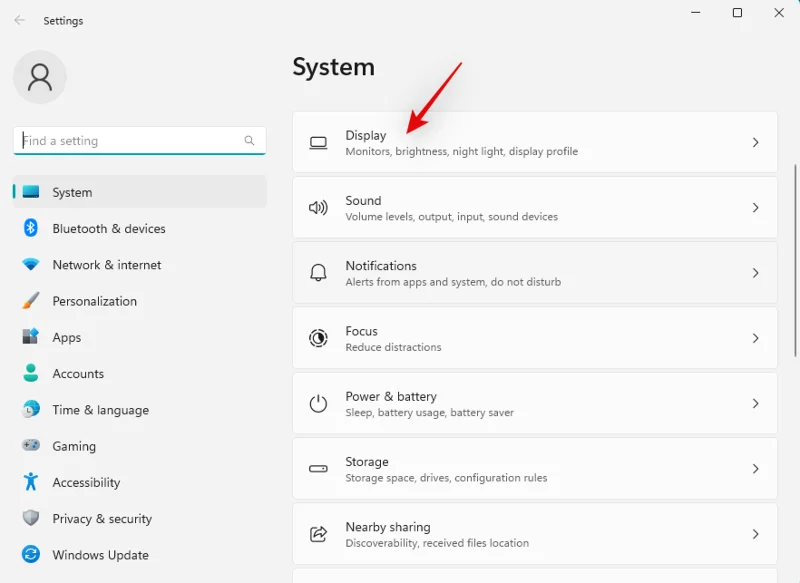Screen dimensions: 800x583
Task: Click the user profile avatar
Action: tap(40, 77)
